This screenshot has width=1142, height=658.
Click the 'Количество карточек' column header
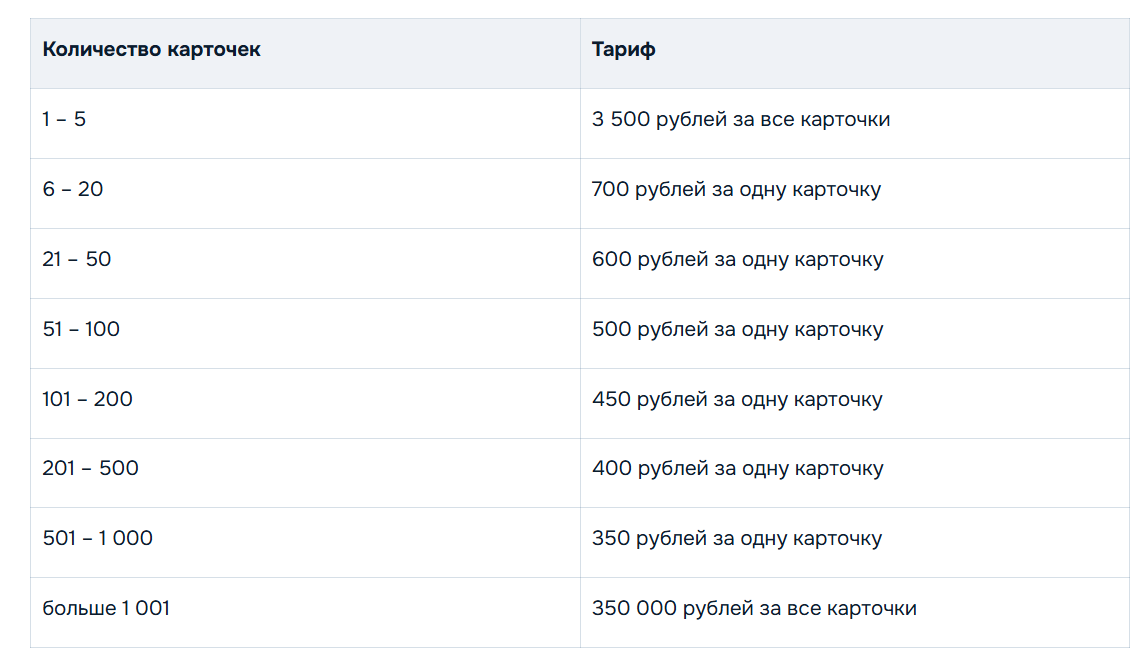(x=151, y=50)
